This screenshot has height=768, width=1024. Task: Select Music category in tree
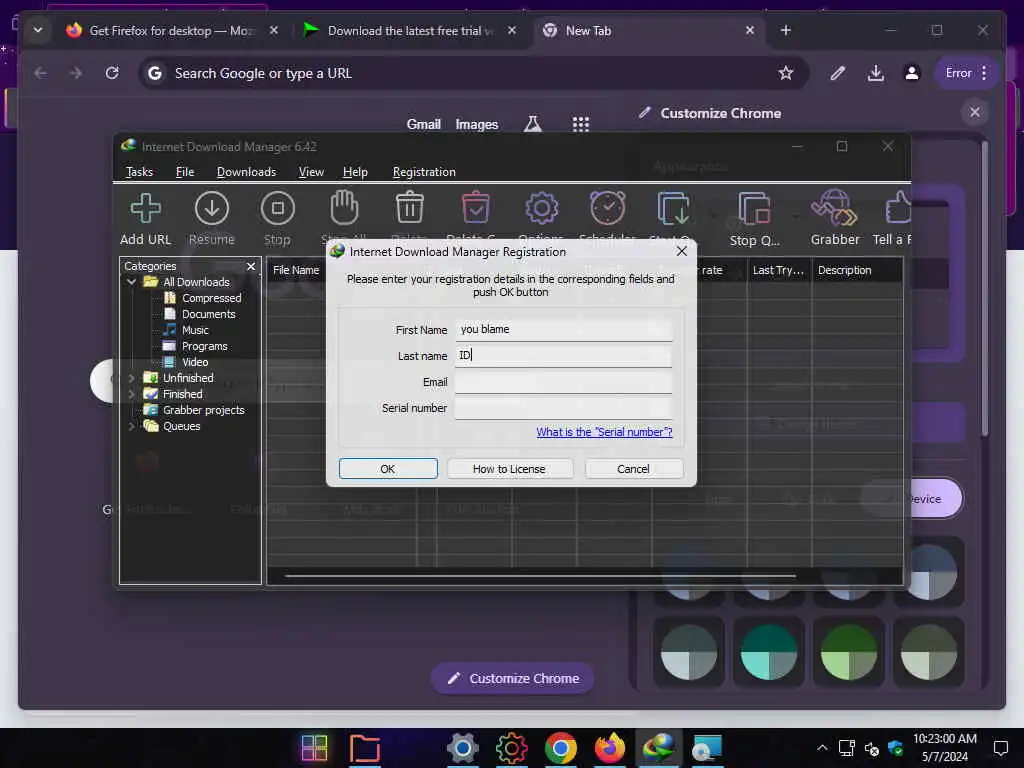point(195,330)
